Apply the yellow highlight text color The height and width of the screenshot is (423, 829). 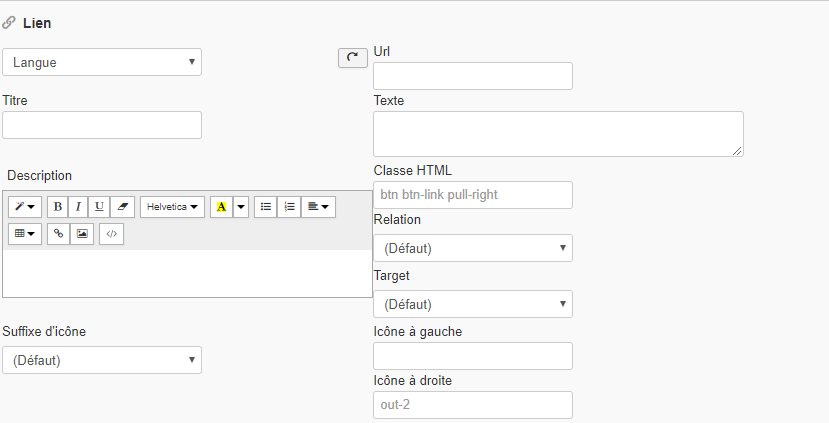pyautogui.click(x=220, y=207)
